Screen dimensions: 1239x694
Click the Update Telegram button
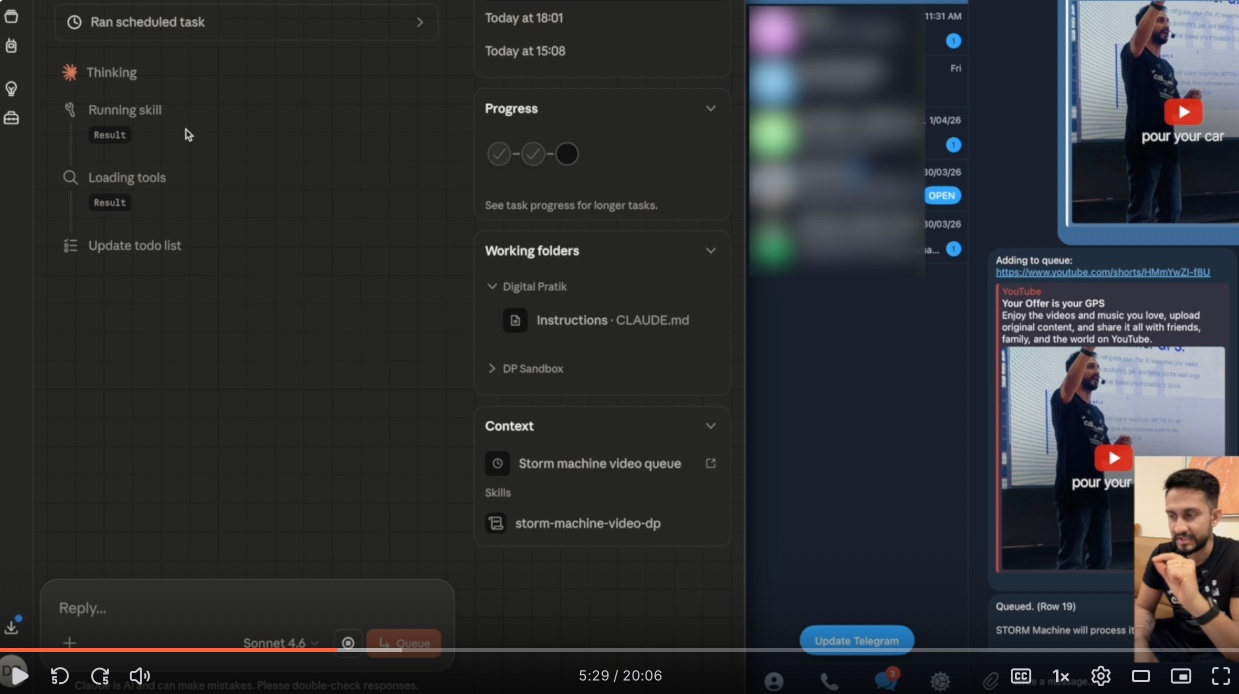856,641
